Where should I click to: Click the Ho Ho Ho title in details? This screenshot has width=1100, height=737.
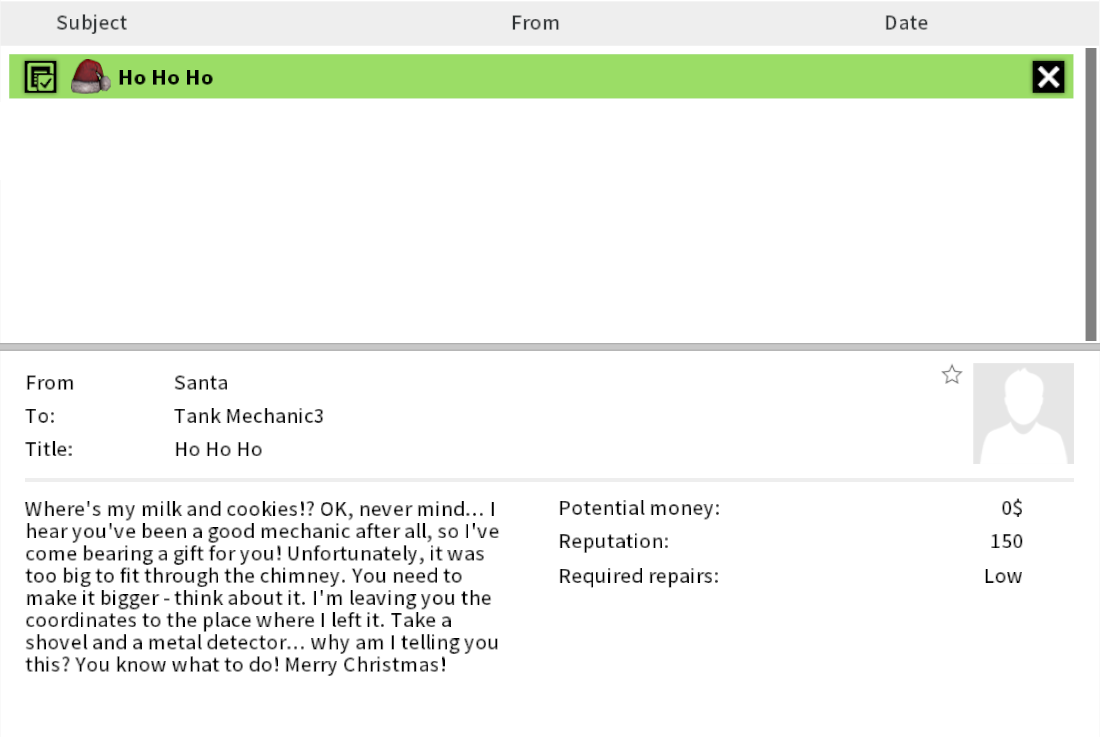coord(218,450)
